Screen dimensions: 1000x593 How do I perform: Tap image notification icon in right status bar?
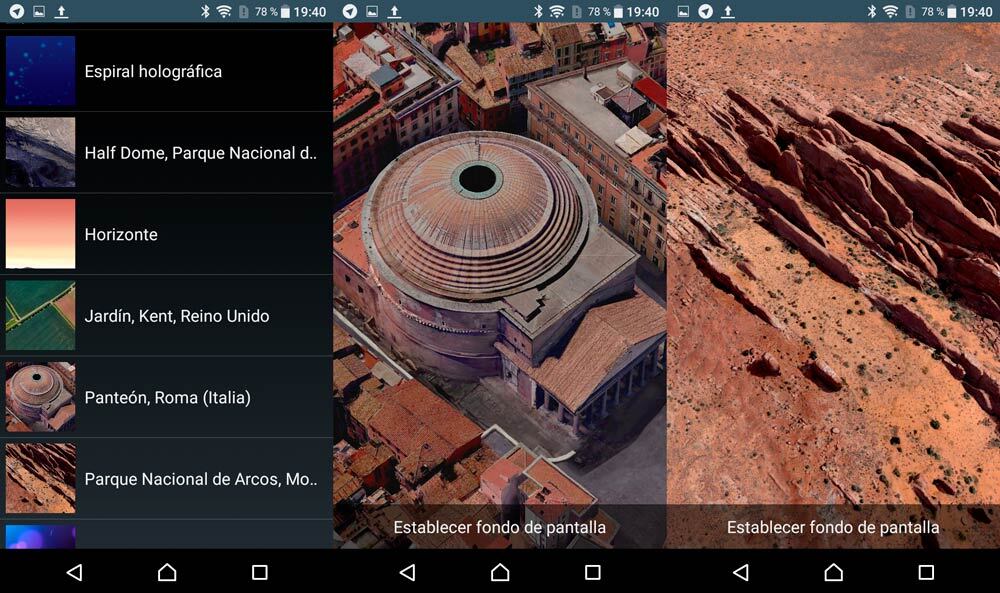(683, 11)
